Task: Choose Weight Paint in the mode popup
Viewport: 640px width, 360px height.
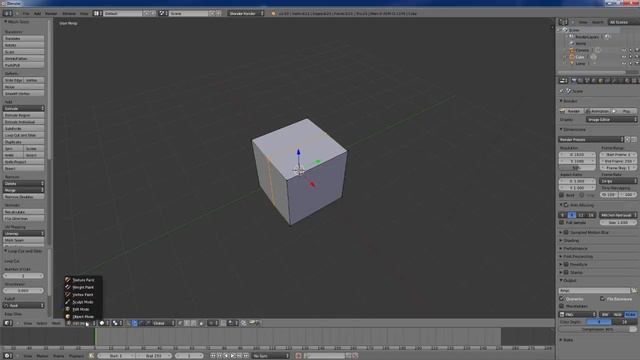Action: pyautogui.click(x=83, y=287)
